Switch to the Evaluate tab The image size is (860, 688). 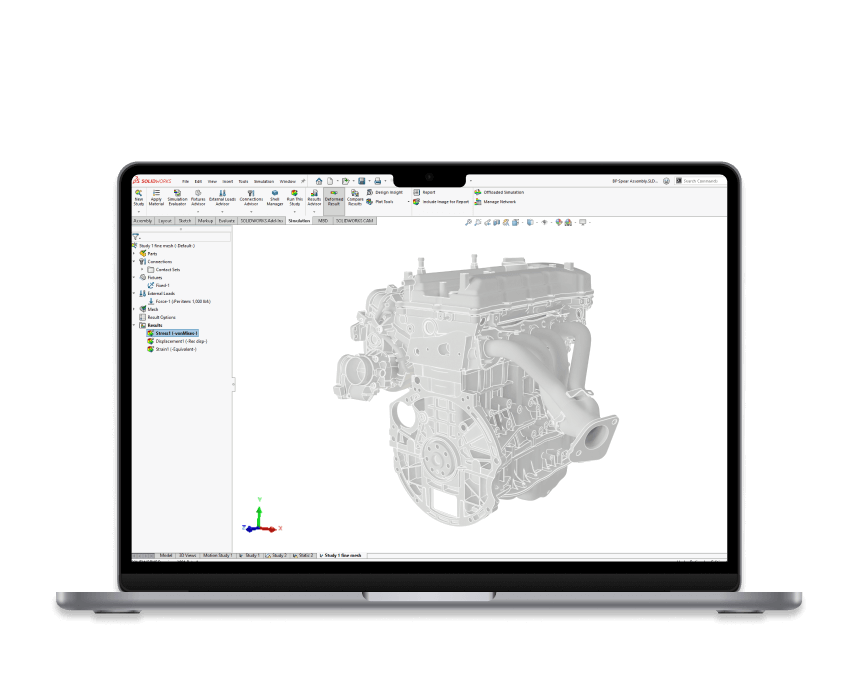coord(226,220)
